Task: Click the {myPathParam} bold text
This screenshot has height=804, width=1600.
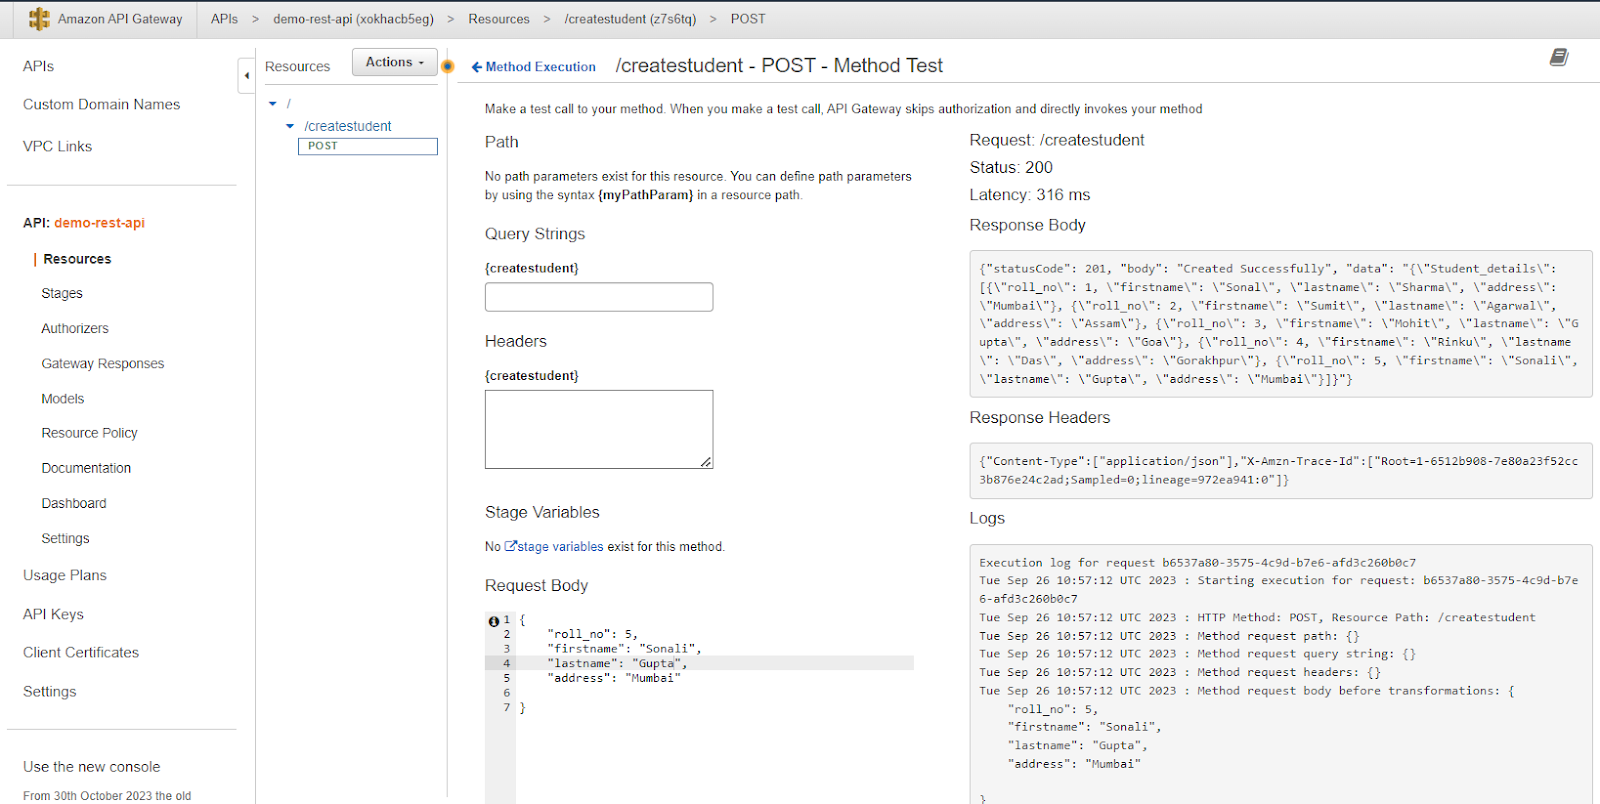Action: pos(645,195)
